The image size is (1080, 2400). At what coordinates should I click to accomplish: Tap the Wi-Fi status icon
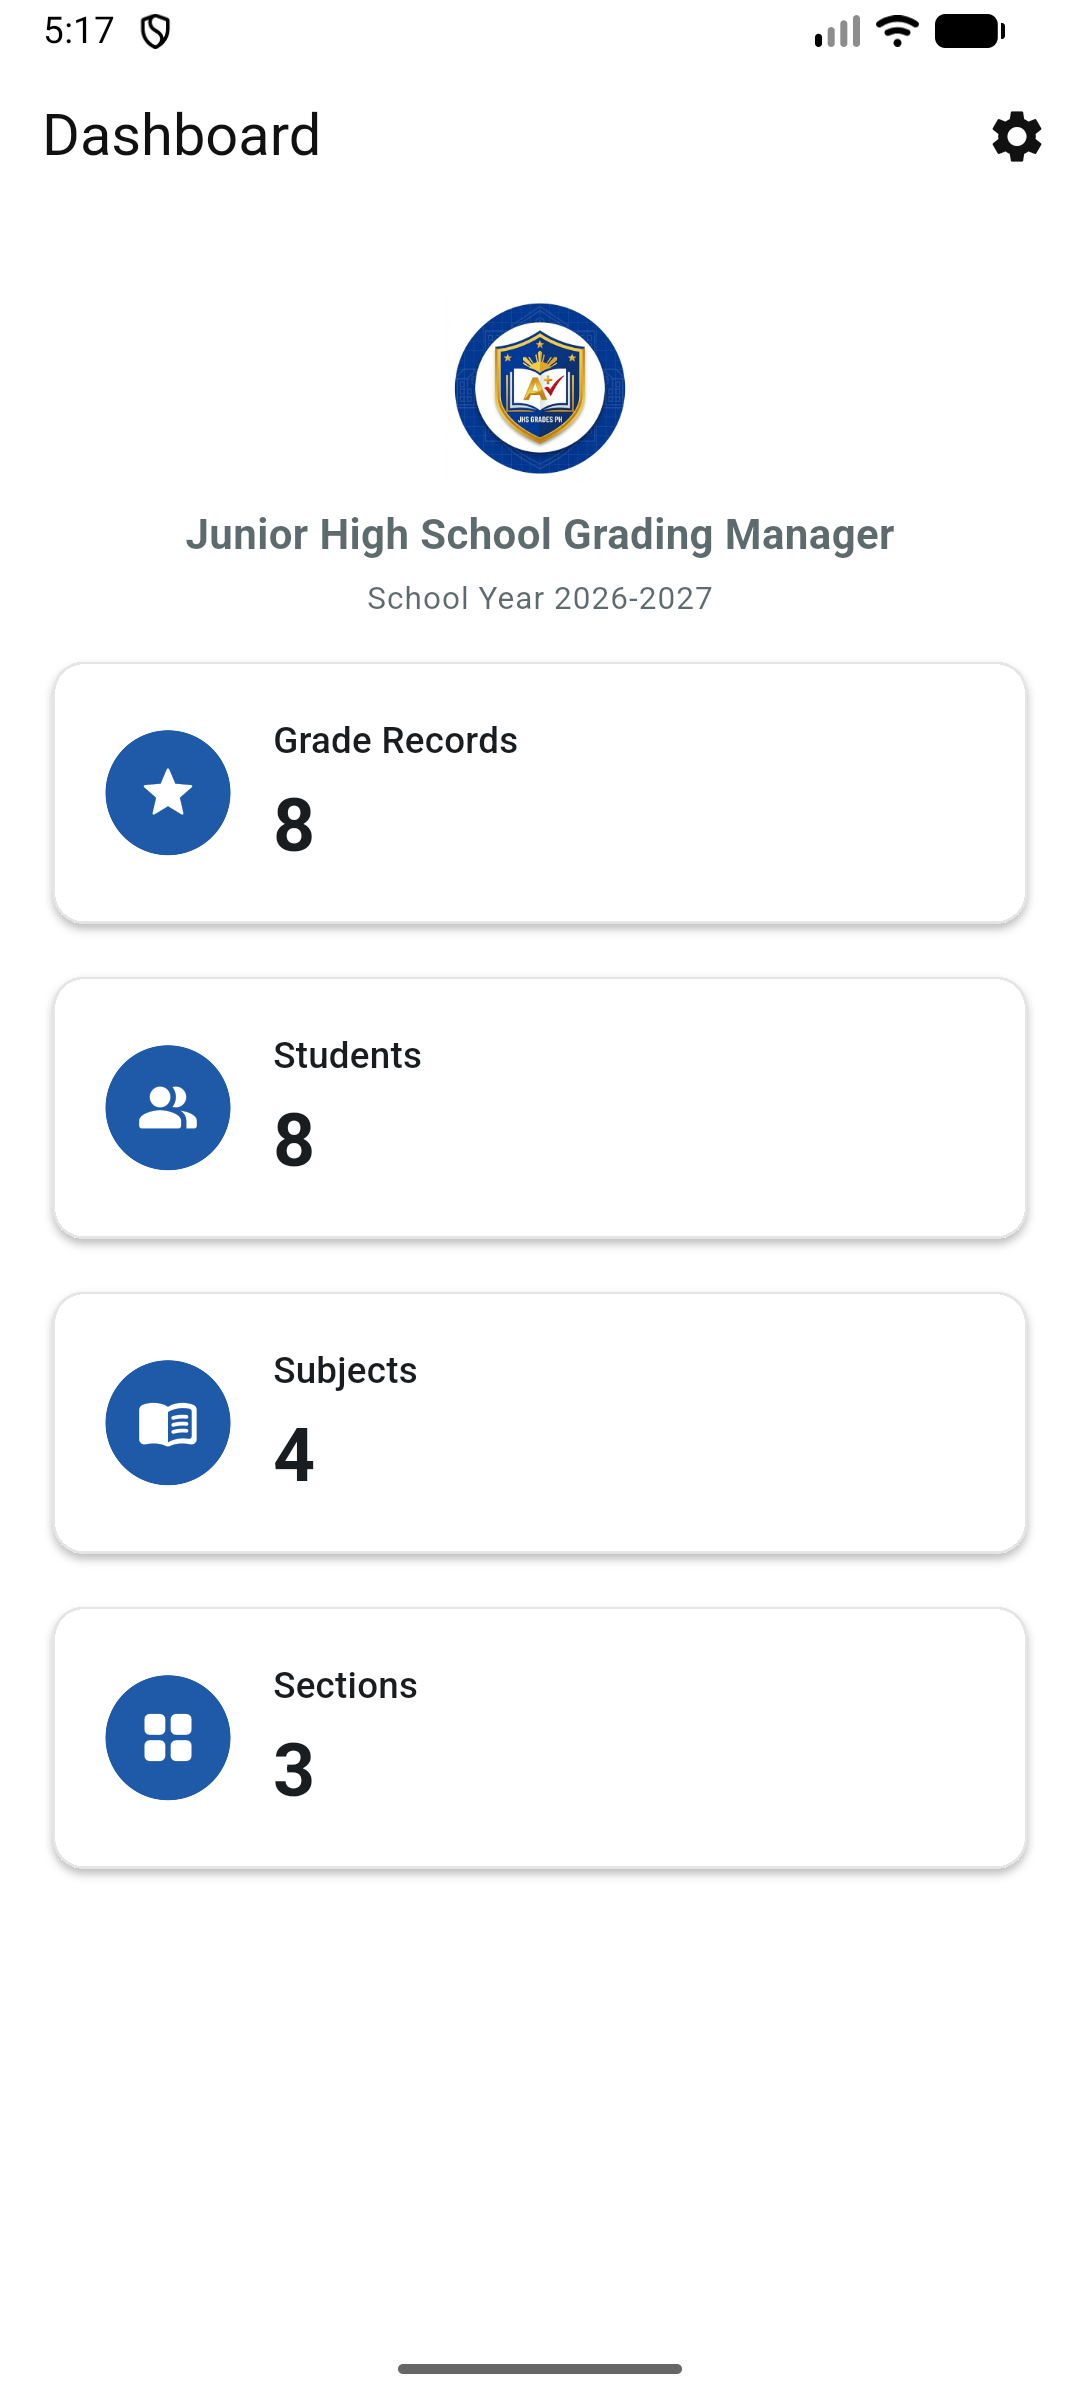[897, 31]
